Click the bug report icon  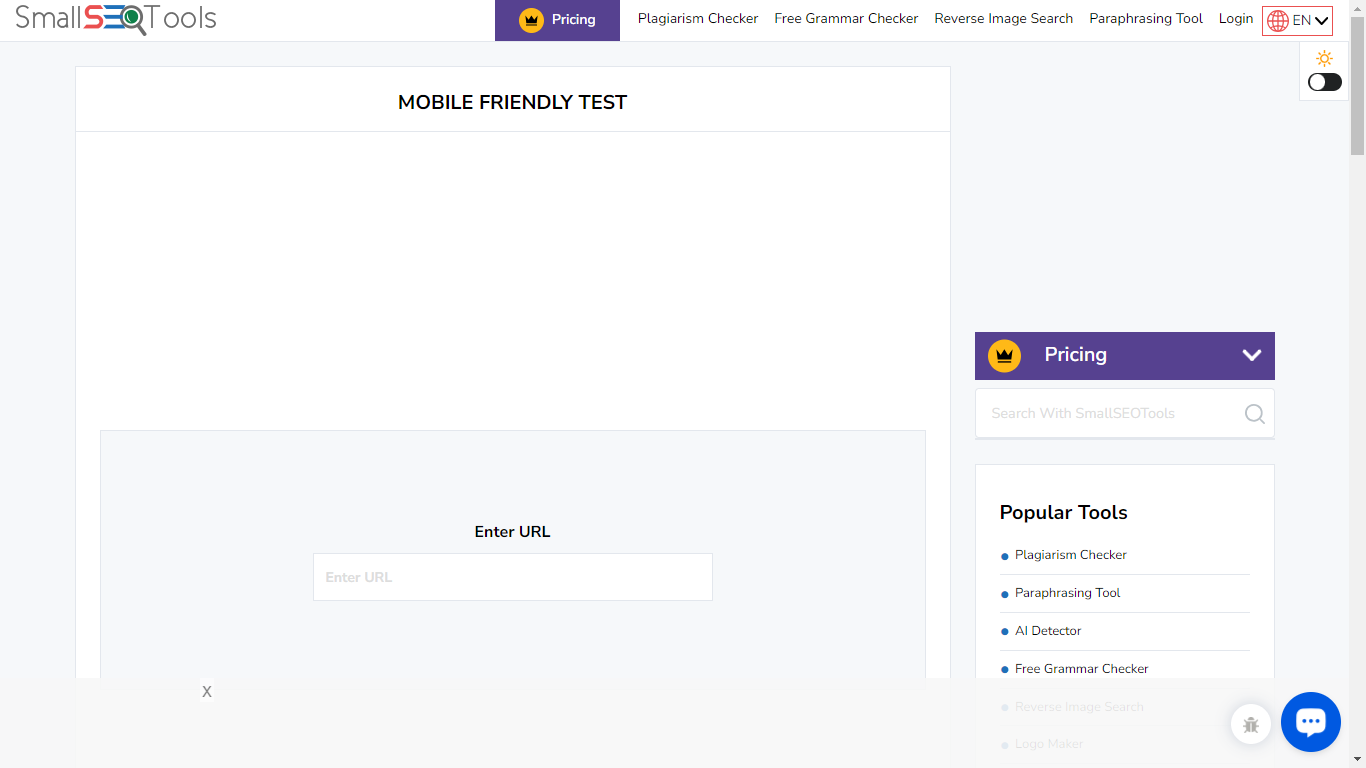point(1251,725)
